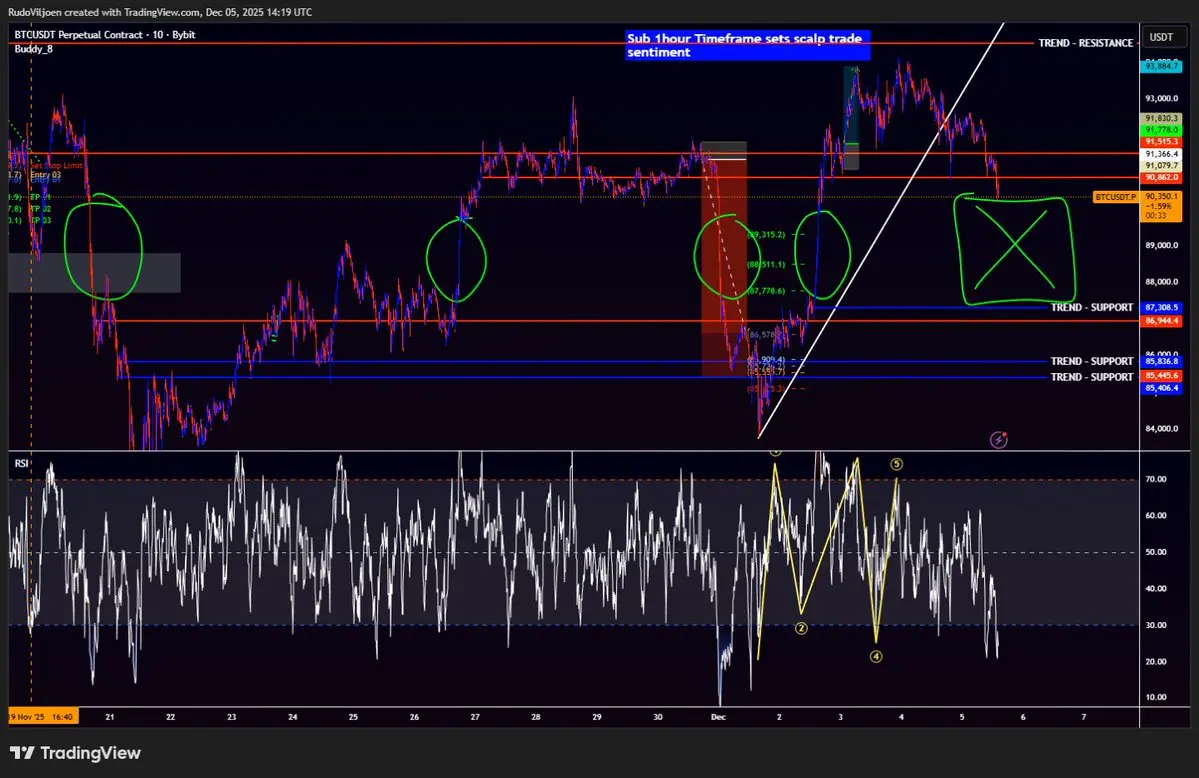Image resolution: width=1199 pixels, height=778 pixels.
Task: Click the TREND - RESISTANCE line label
Action: [x=1085, y=43]
